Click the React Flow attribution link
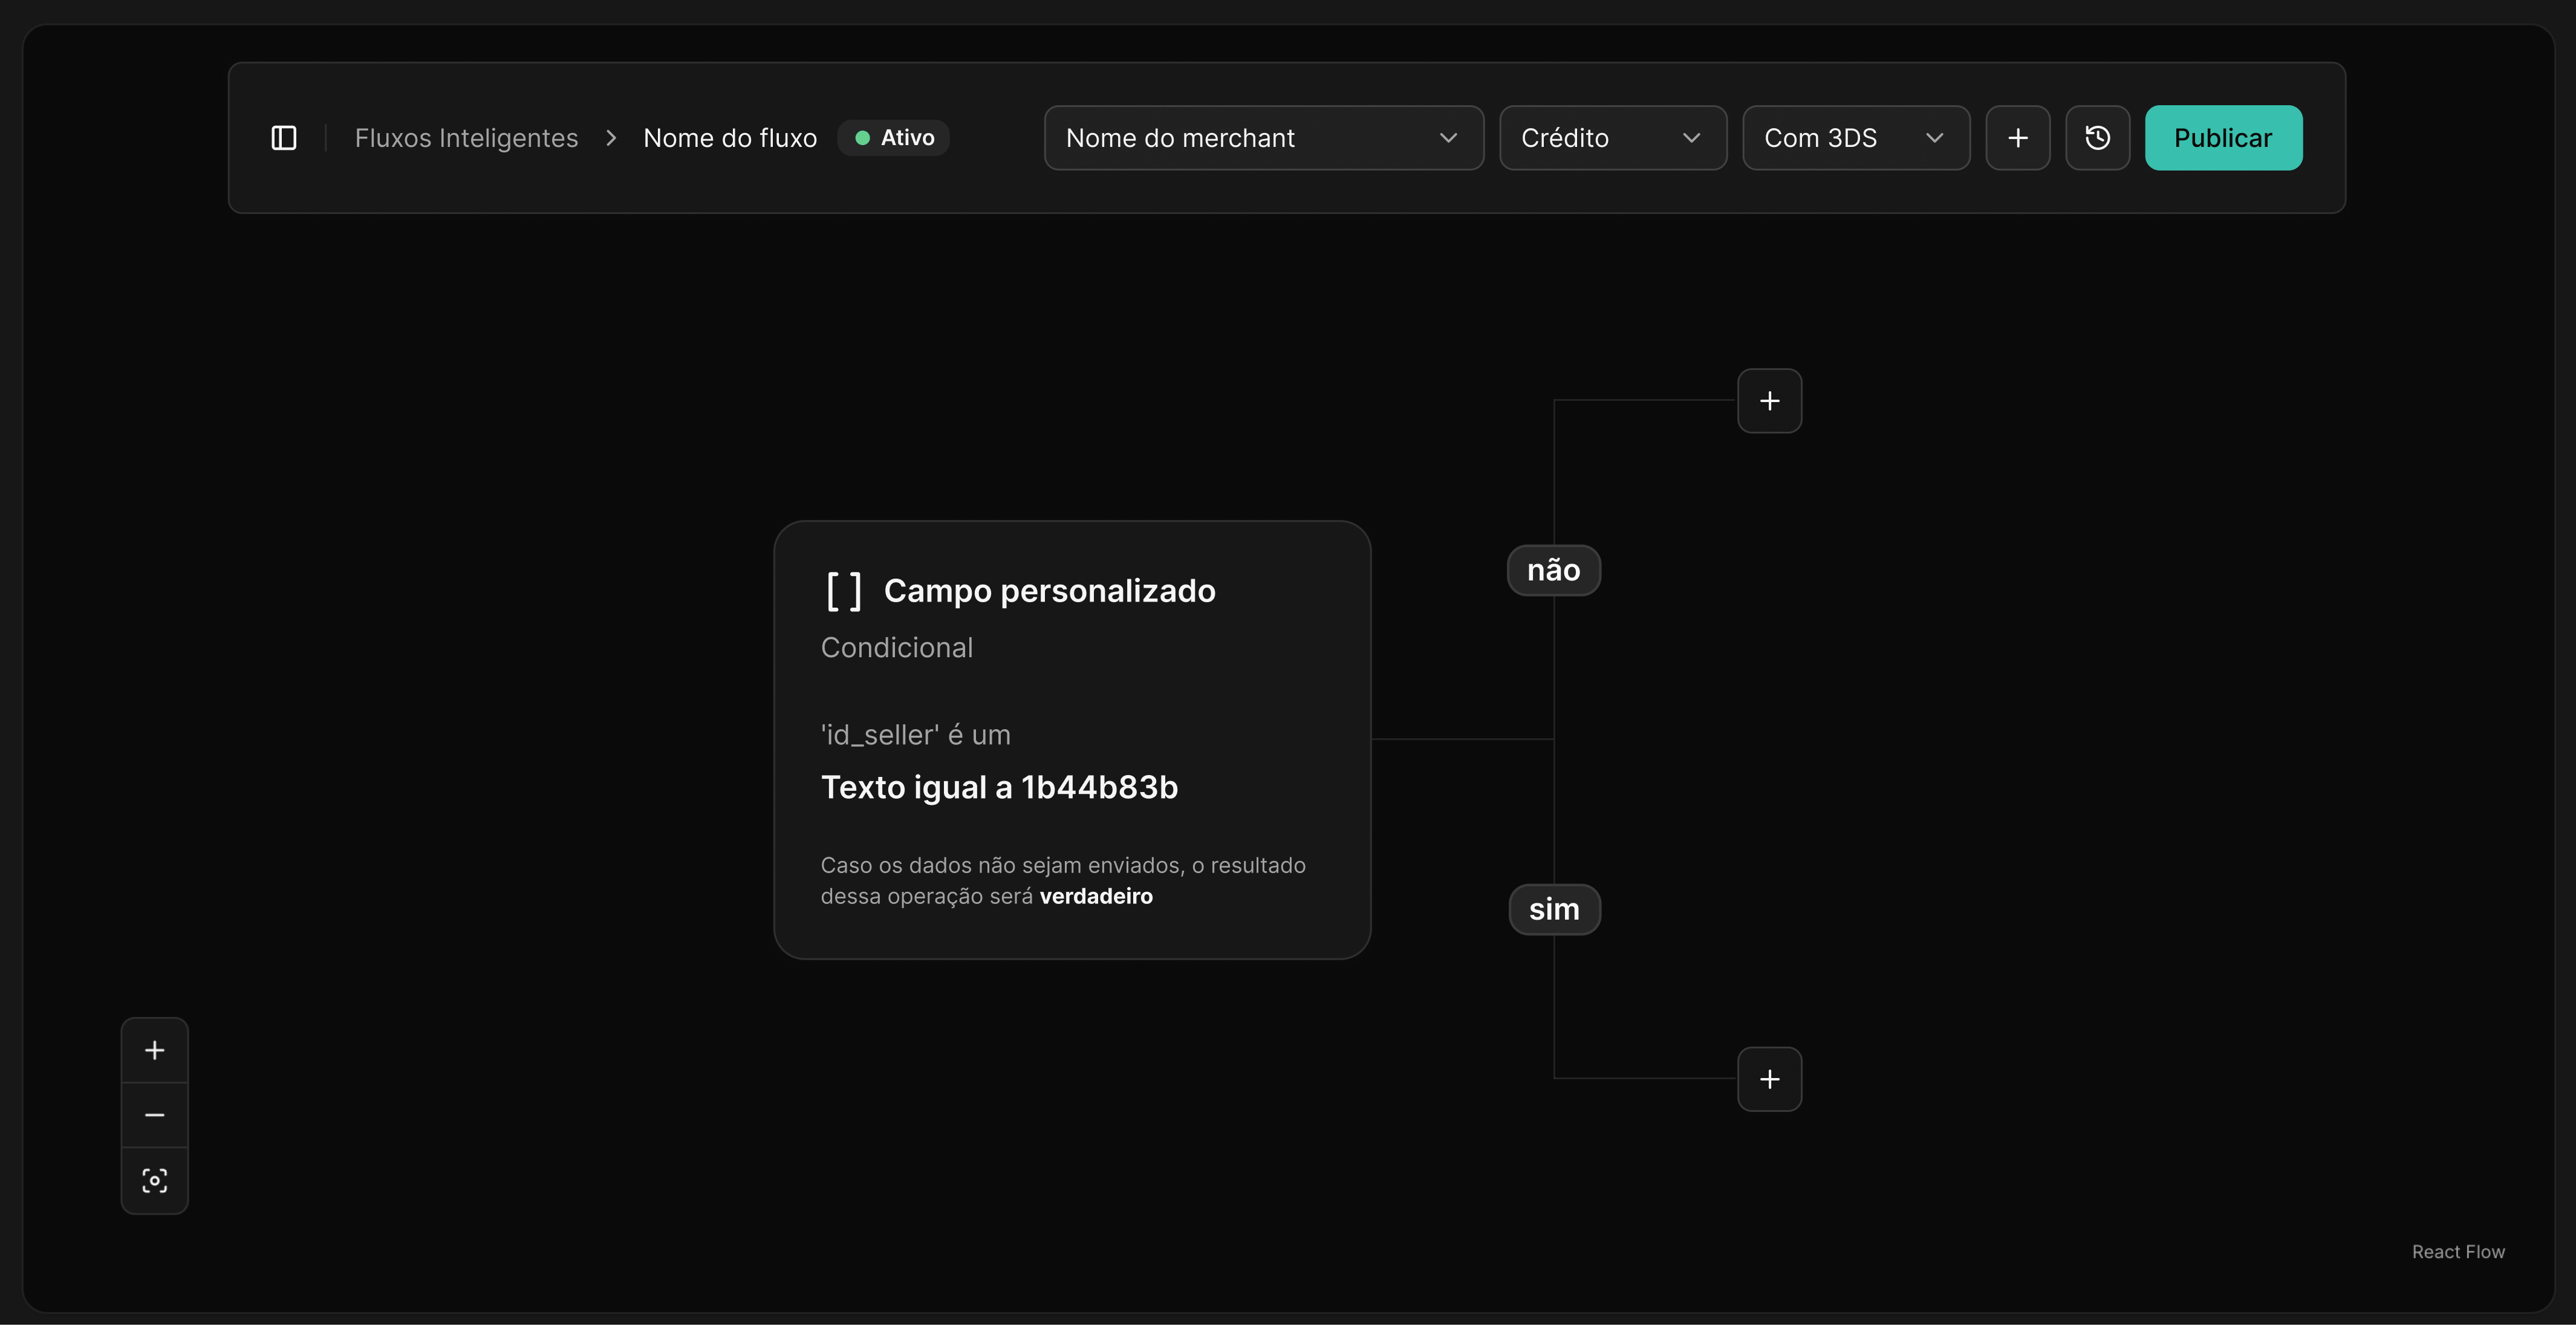2576x1335 pixels. (x=2458, y=1253)
